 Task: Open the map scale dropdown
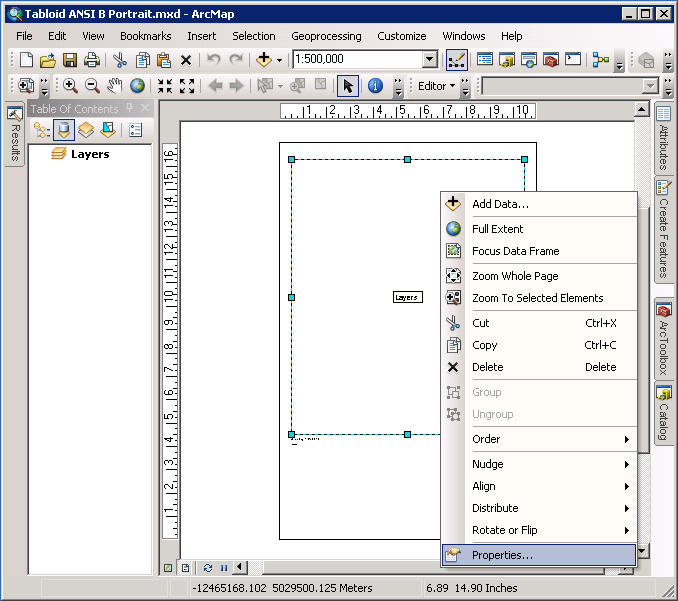429,59
